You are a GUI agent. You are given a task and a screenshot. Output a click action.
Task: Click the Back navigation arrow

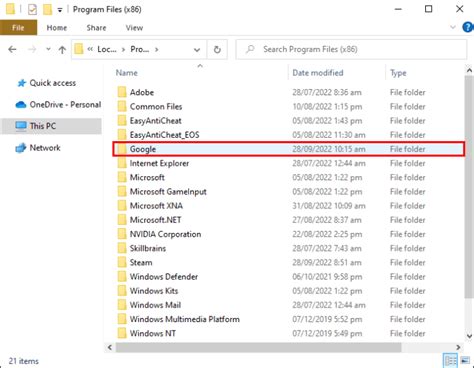12,50
